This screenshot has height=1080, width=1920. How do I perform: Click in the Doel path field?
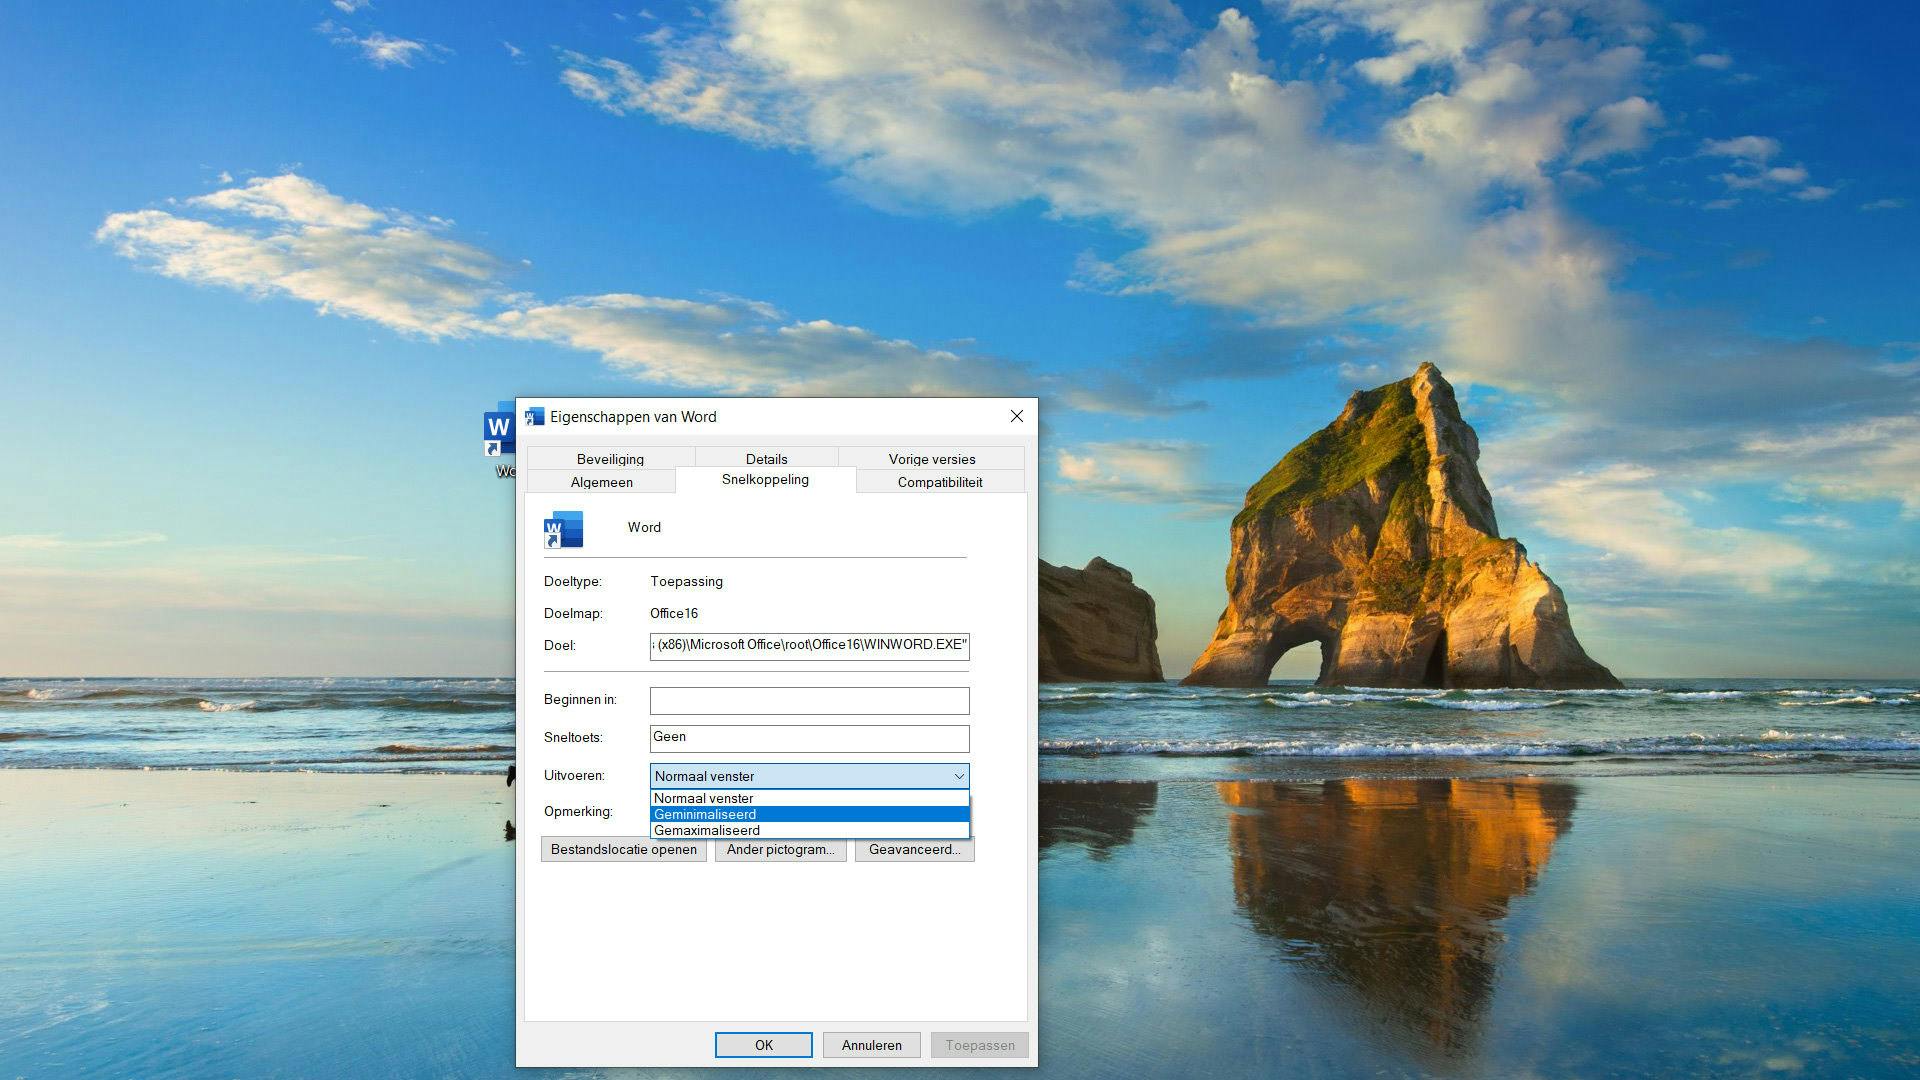[x=808, y=645]
